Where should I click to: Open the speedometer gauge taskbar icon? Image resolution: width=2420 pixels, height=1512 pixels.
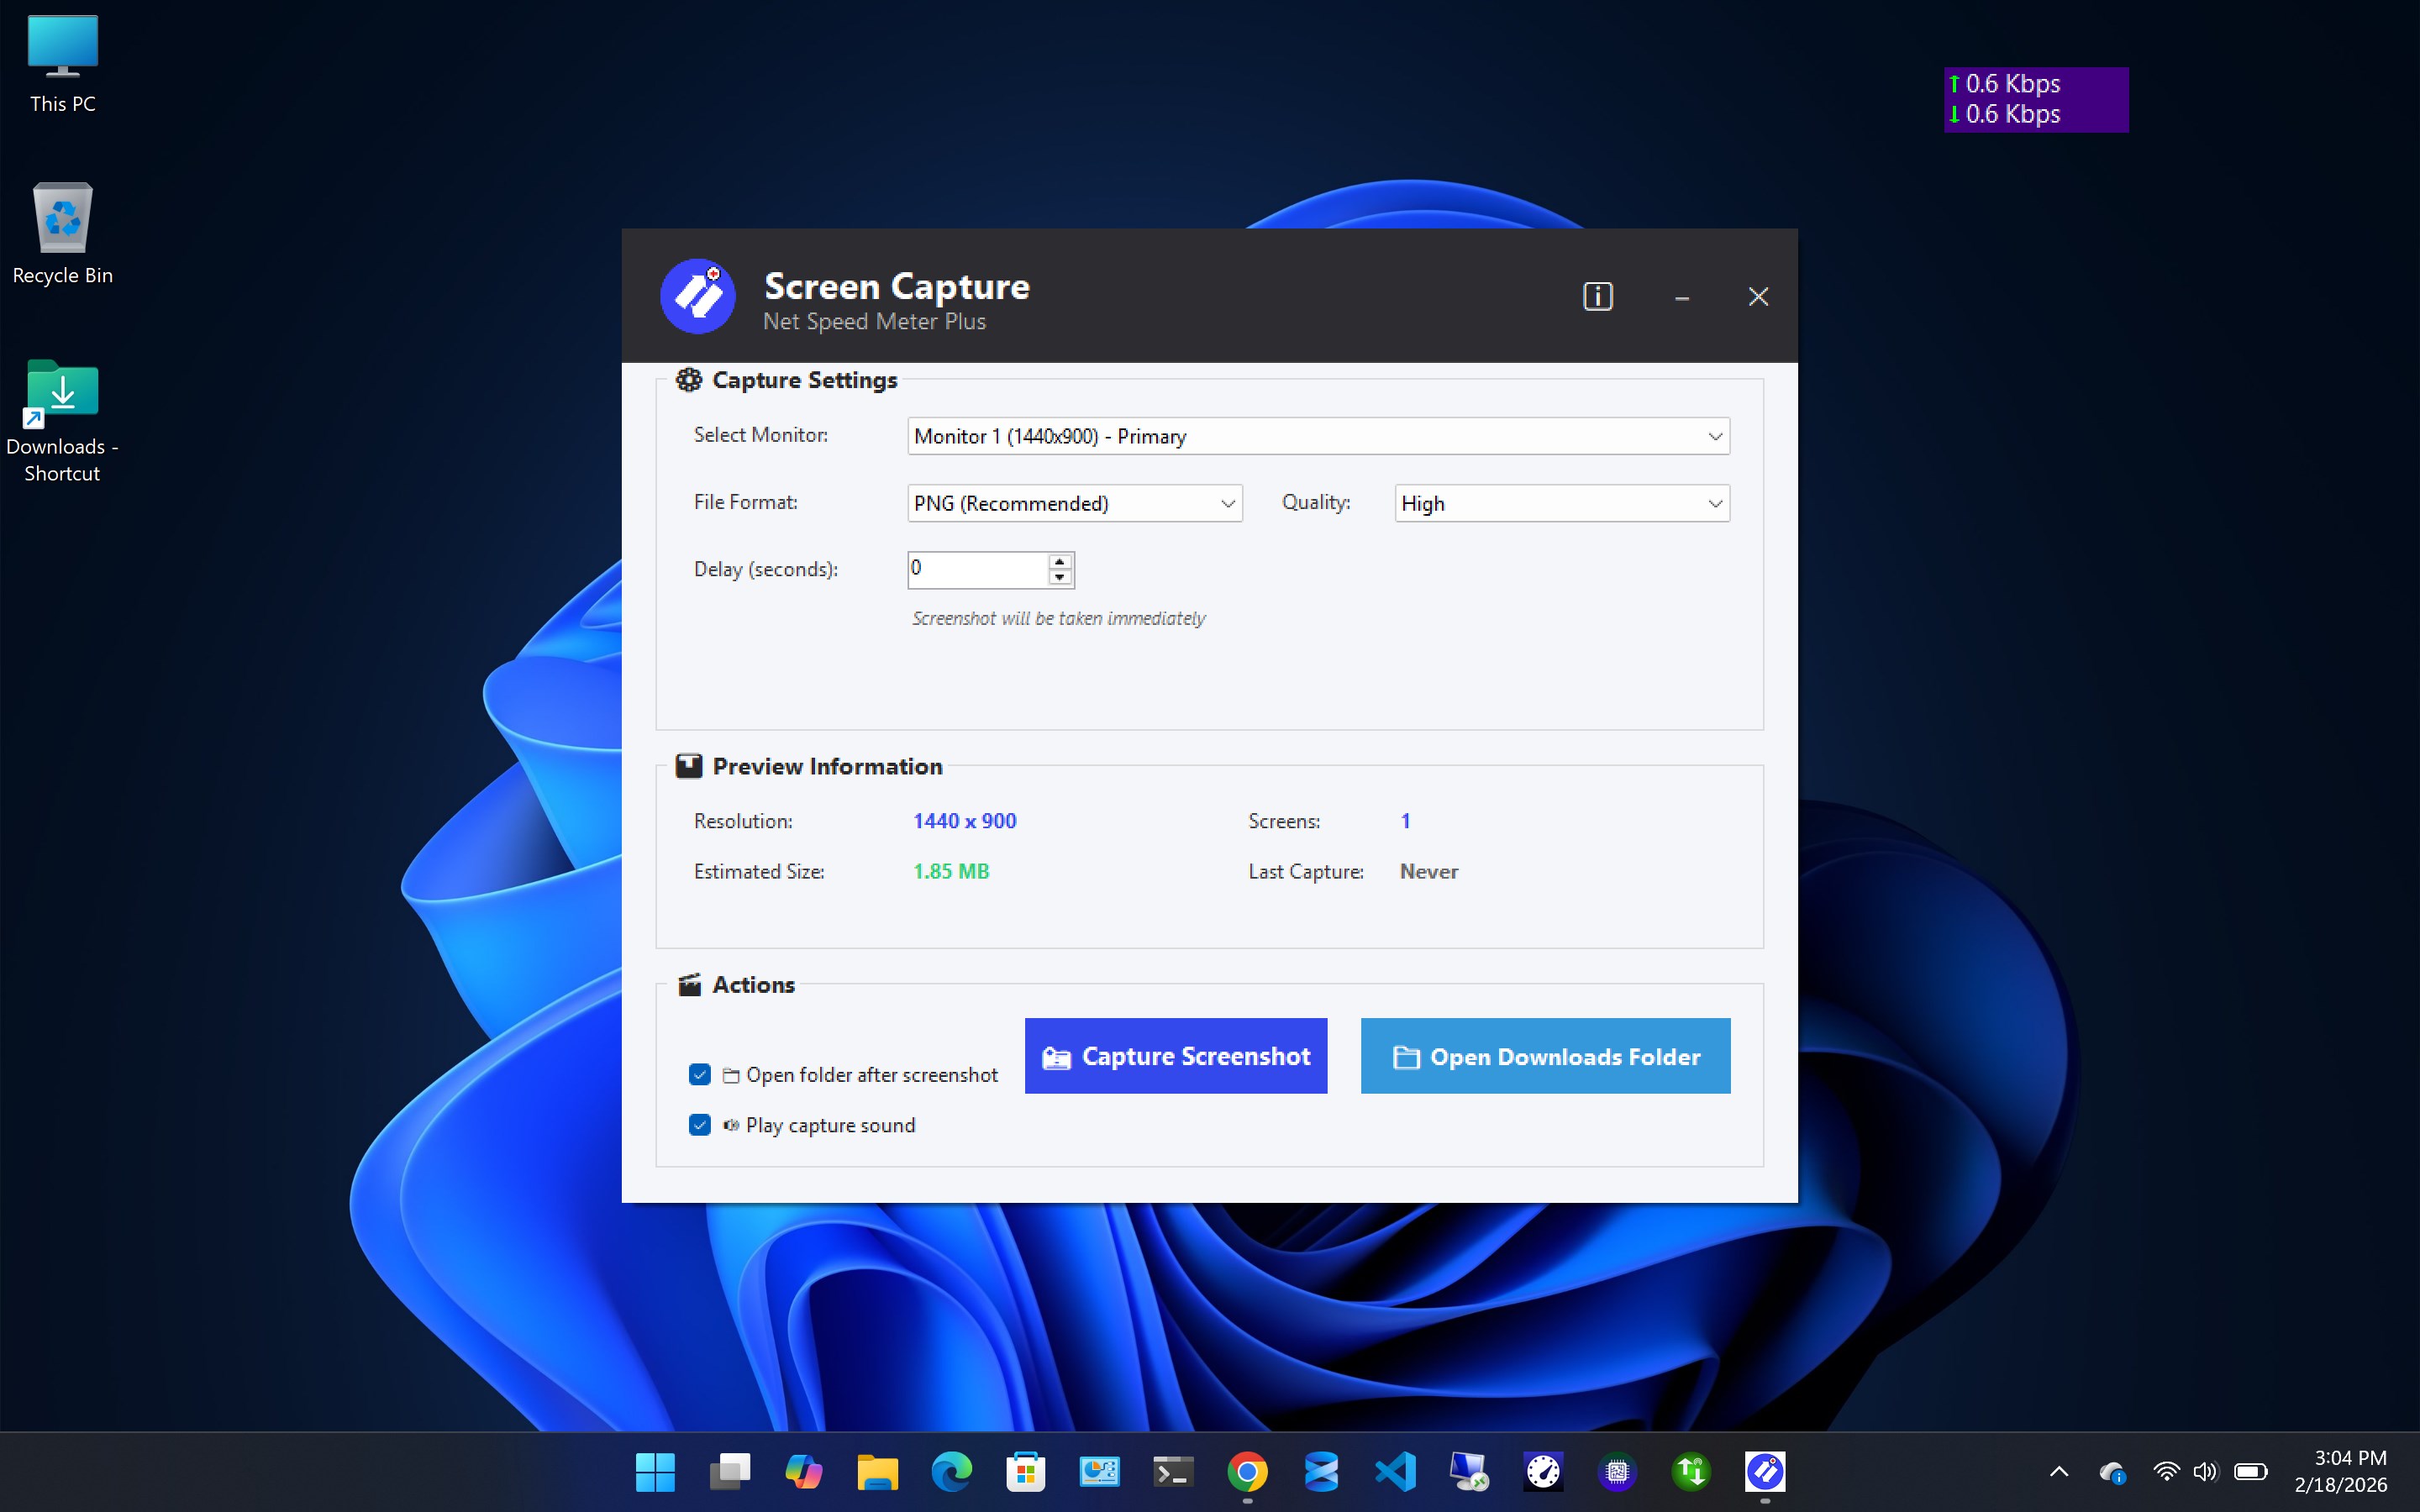coord(1544,1472)
